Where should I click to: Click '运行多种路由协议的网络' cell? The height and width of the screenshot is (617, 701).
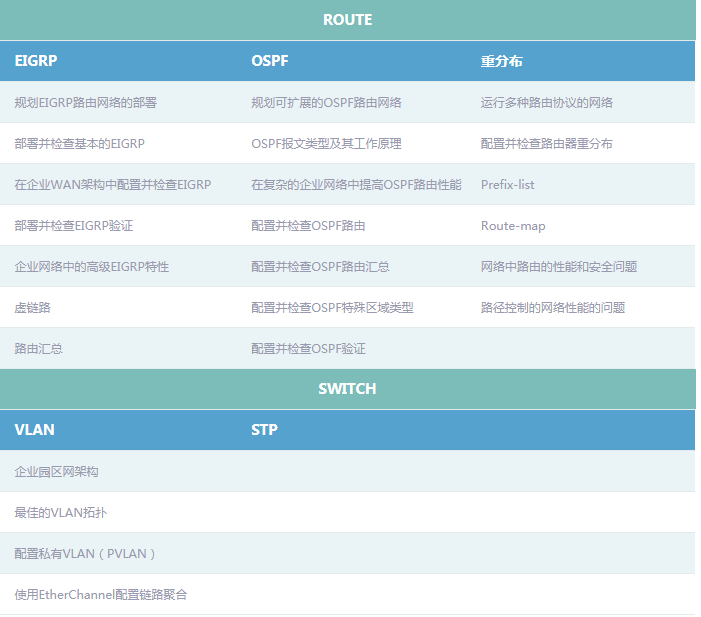pyautogui.click(x=546, y=102)
